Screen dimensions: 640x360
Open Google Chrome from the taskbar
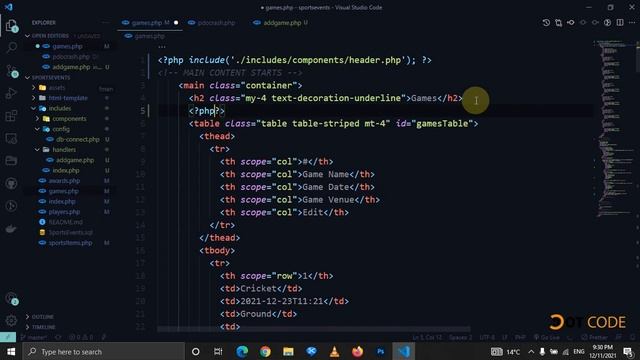coord(265,351)
